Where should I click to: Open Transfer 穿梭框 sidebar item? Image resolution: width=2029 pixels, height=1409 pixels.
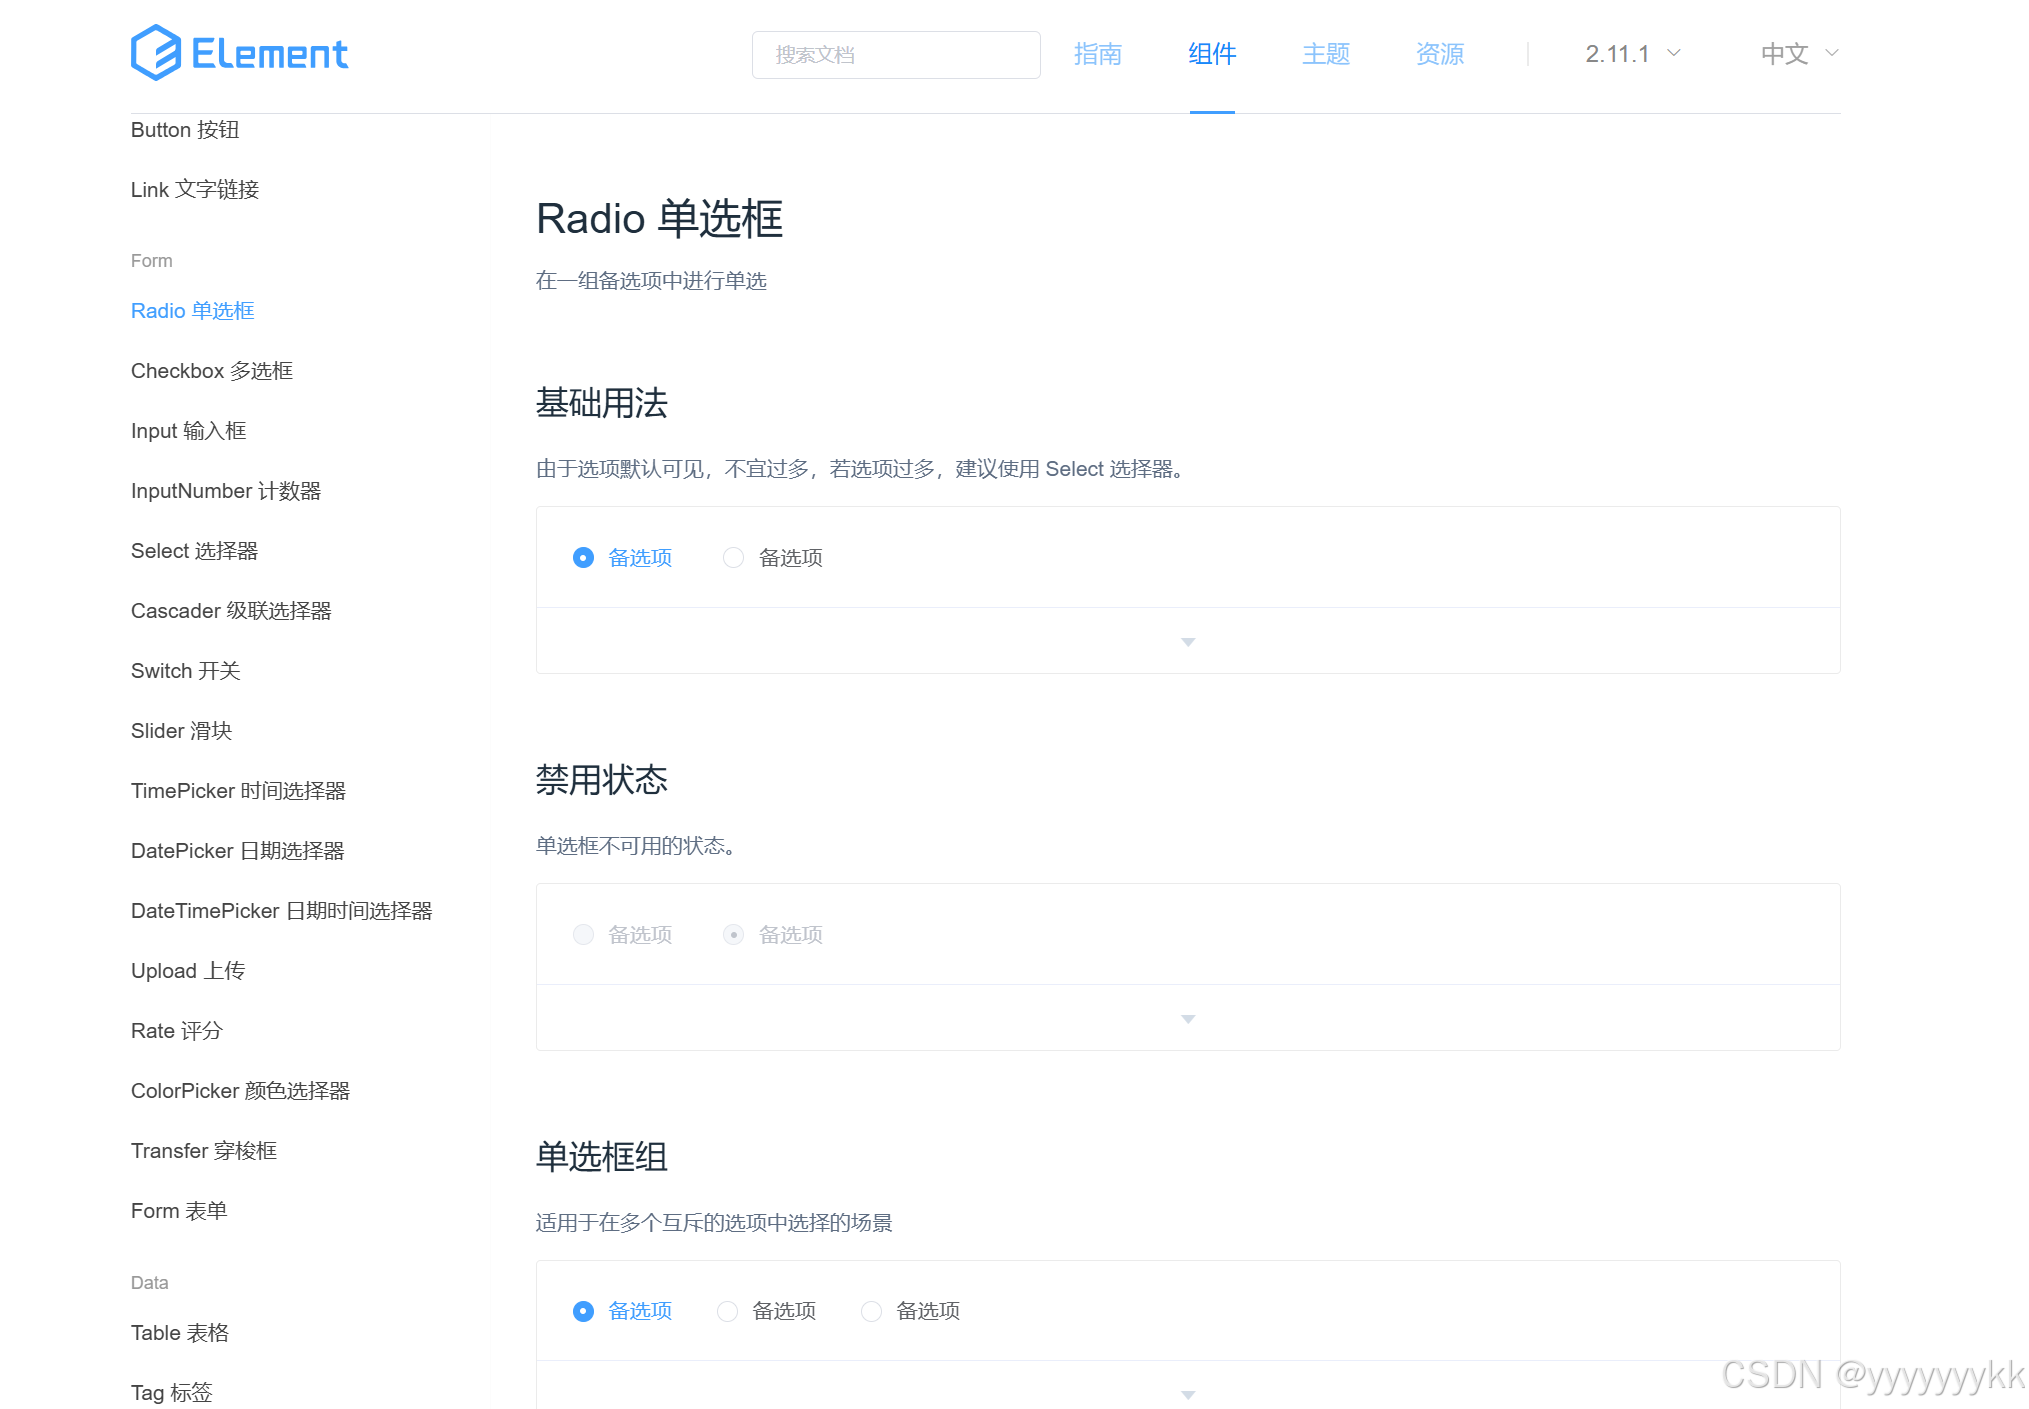[204, 1151]
